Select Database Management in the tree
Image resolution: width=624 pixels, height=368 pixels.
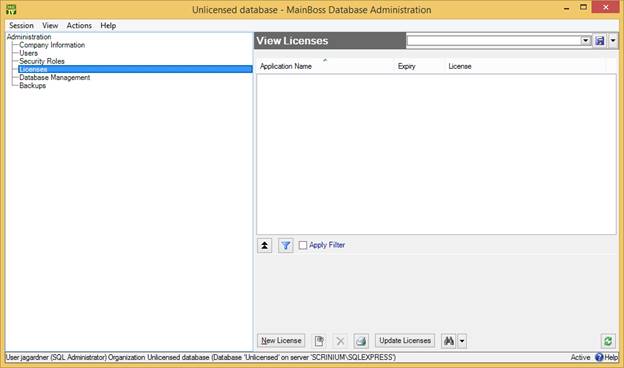click(x=55, y=78)
